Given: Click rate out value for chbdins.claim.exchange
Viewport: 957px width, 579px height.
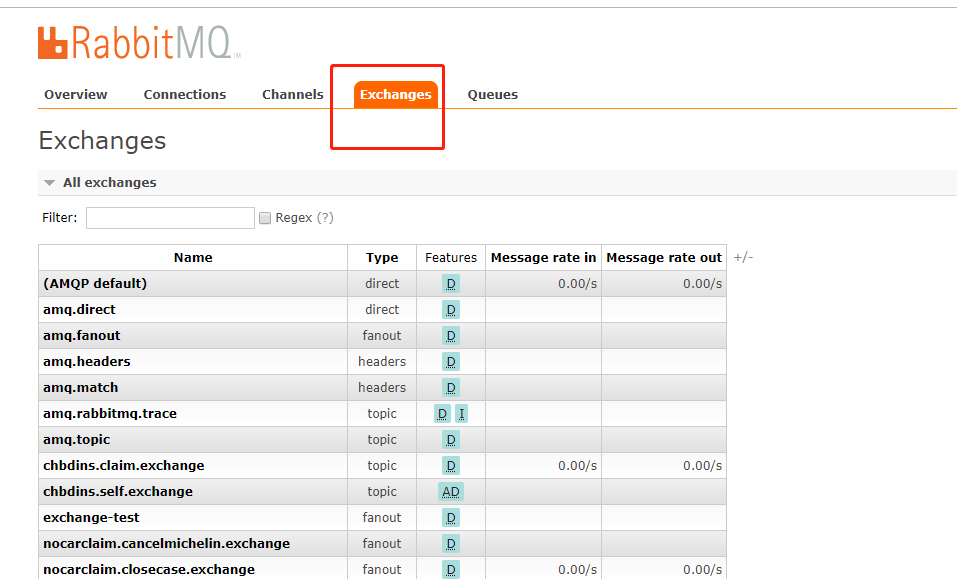Looking at the screenshot, I should pos(702,466).
